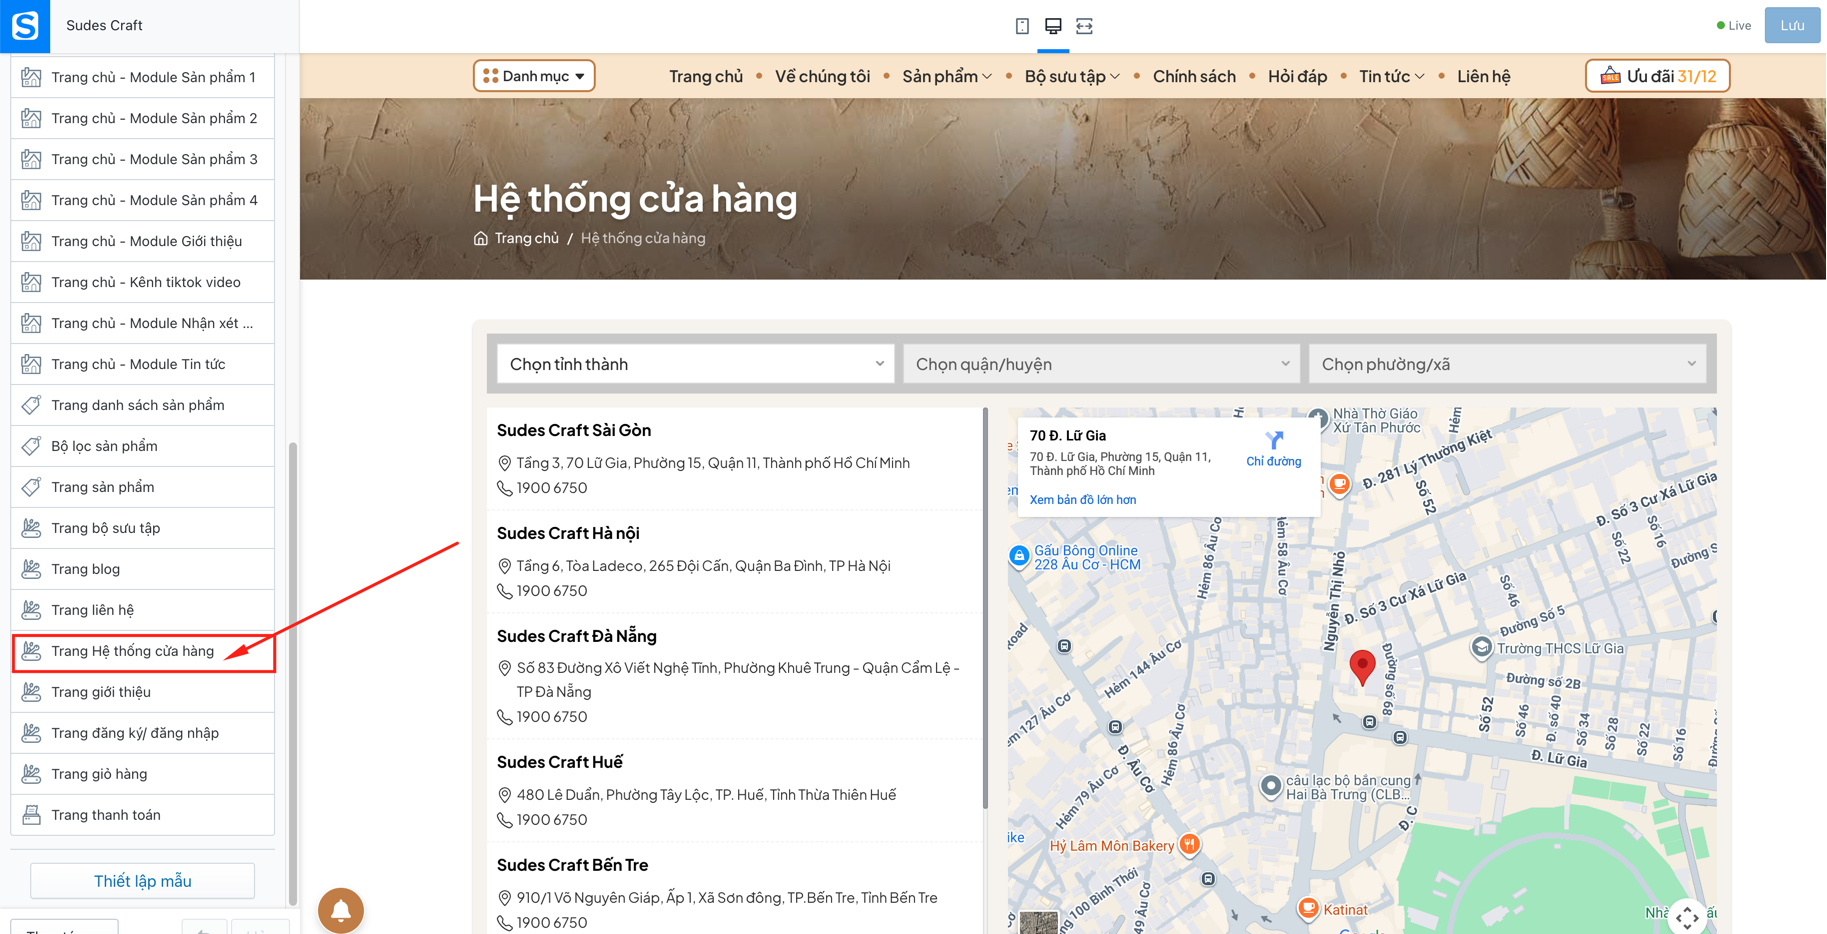The image size is (1827, 934).
Task: Click icon beside Trang thanh toán
Action: point(32,815)
